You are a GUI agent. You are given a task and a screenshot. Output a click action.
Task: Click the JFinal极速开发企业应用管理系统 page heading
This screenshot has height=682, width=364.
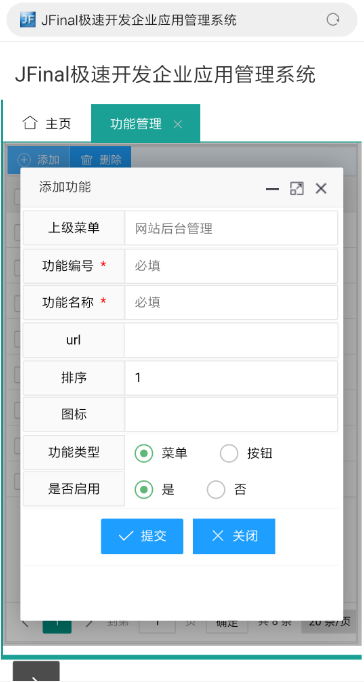(165, 74)
